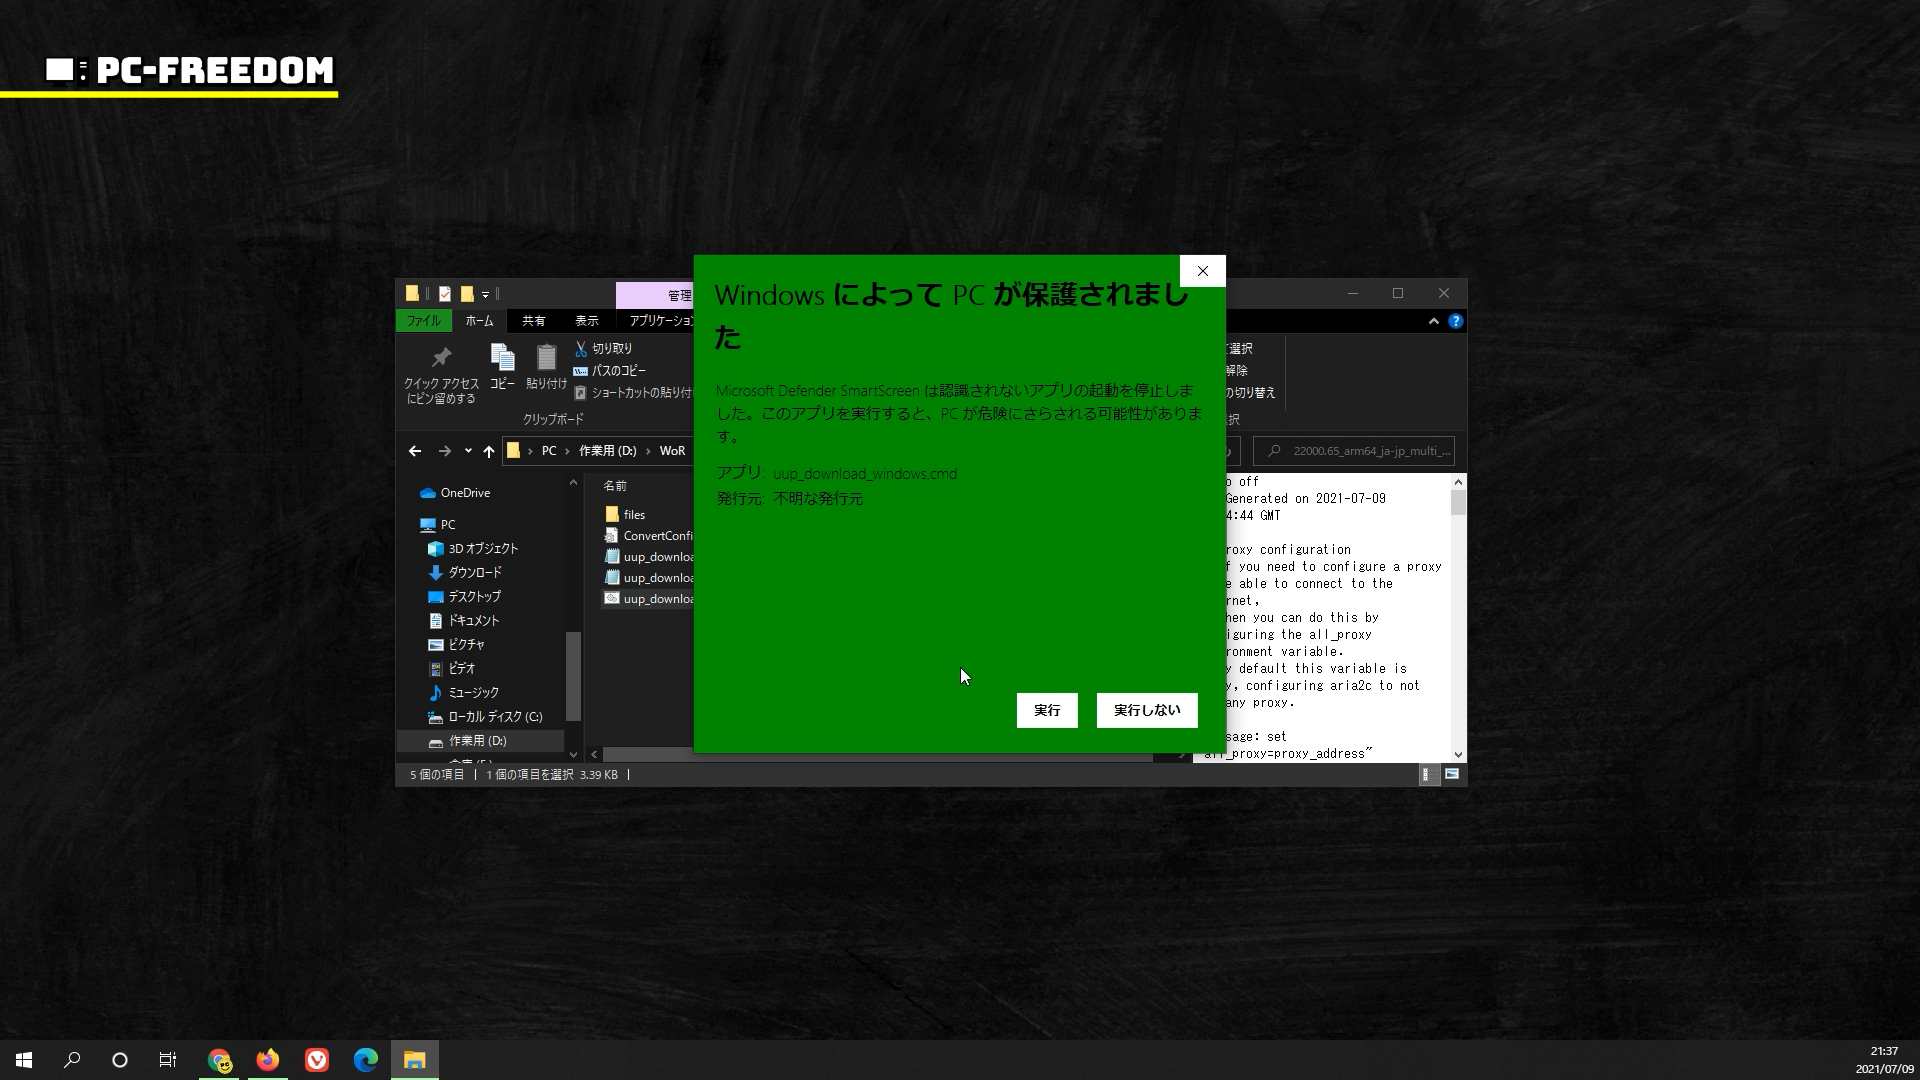Click 実行しない (Don't run) button
Image resolution: width=1920 pixels, height=1080 pixels.
[1146, 710]
